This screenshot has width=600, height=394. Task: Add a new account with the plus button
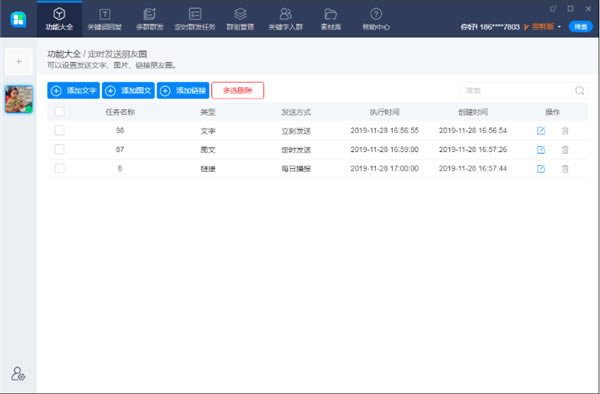[19, 61]
